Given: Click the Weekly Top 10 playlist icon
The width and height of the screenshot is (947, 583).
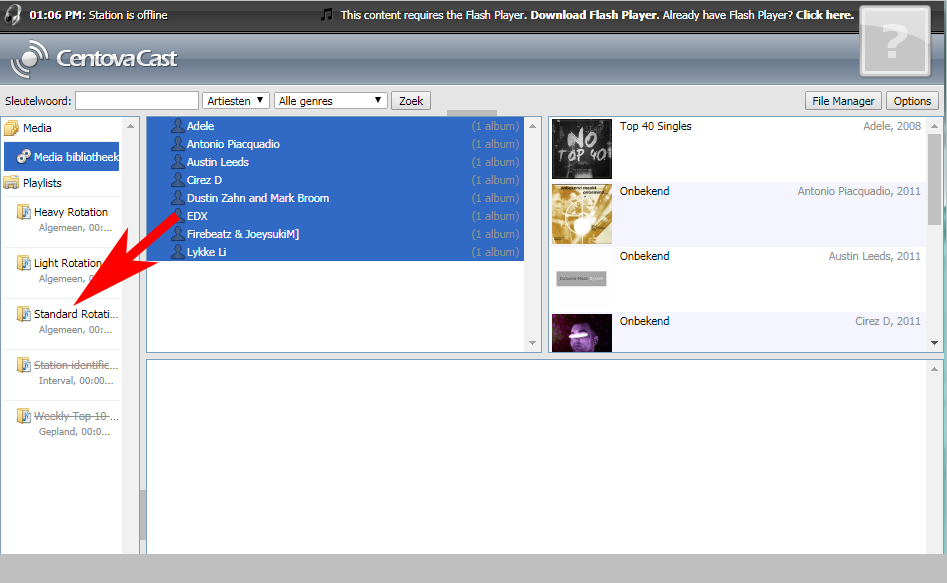Looking at the screenshot, I should (x=24, y=416).
